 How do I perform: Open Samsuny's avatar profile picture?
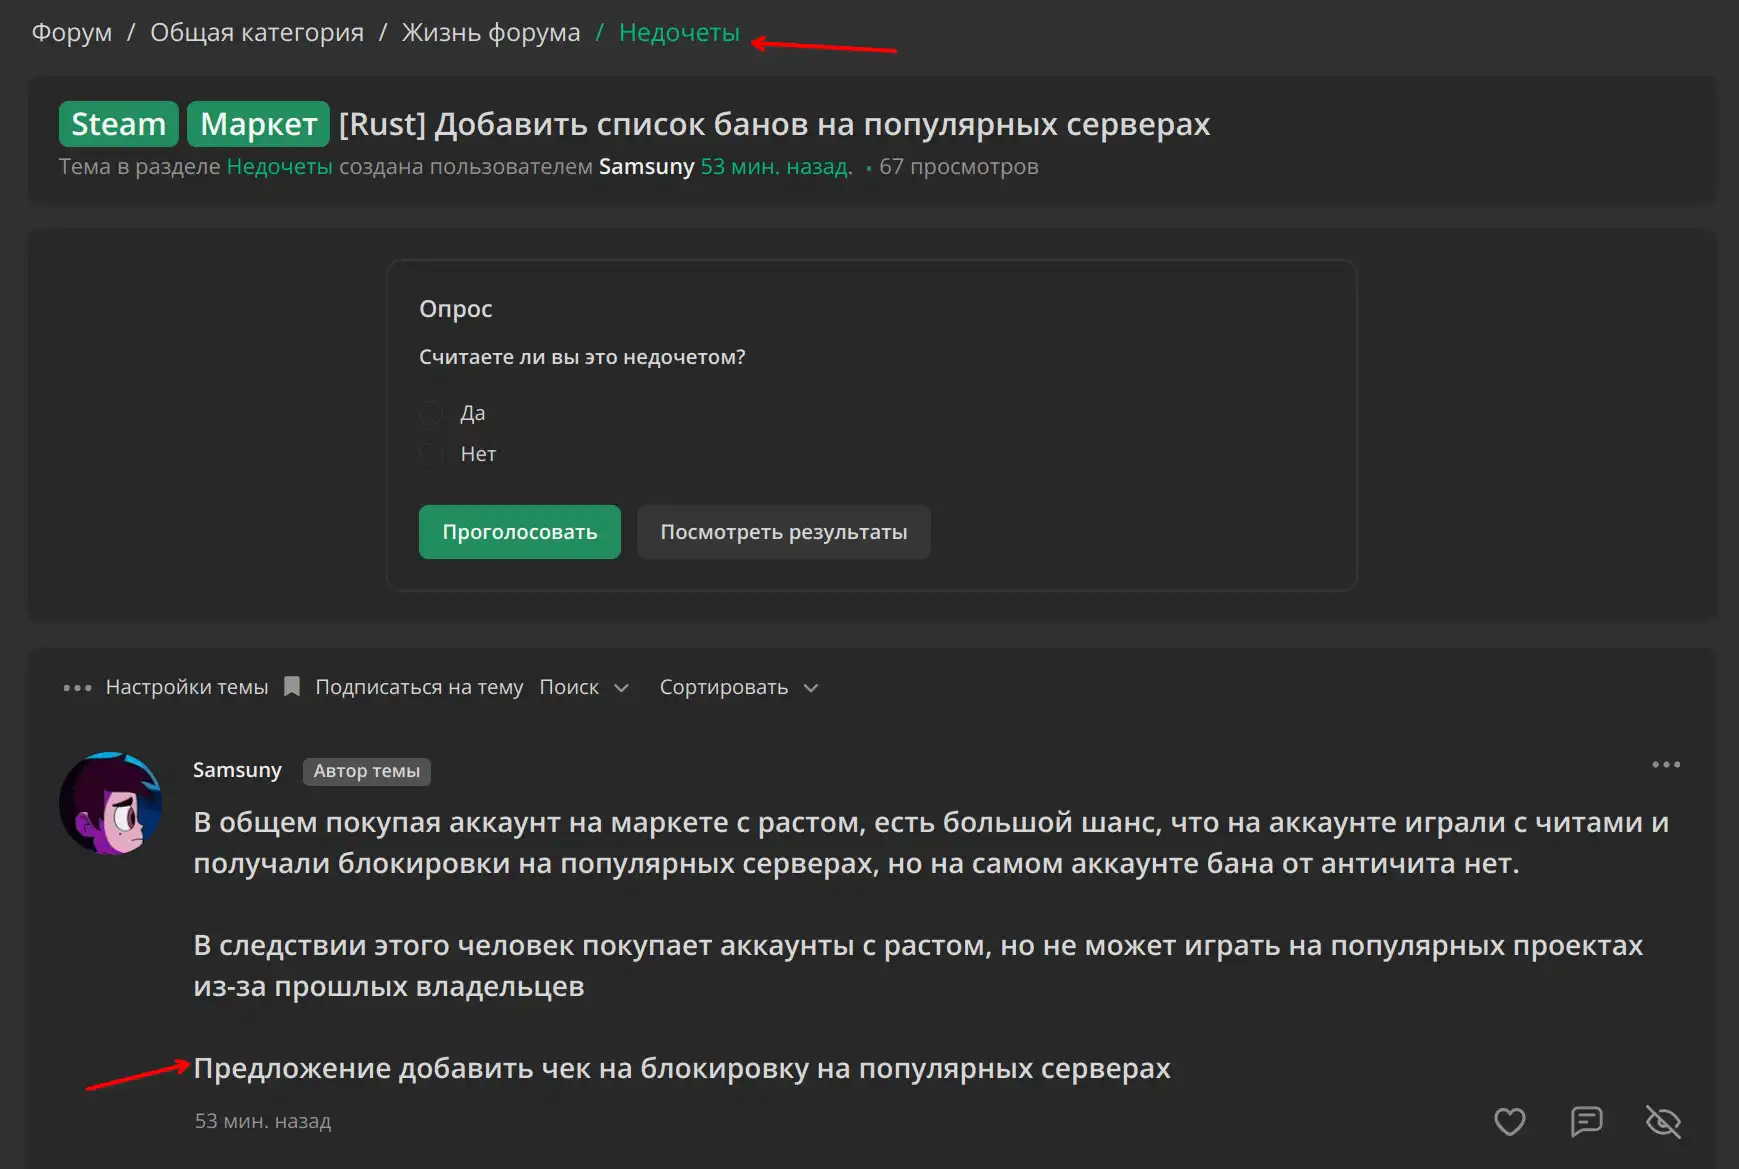click(110, 804)
